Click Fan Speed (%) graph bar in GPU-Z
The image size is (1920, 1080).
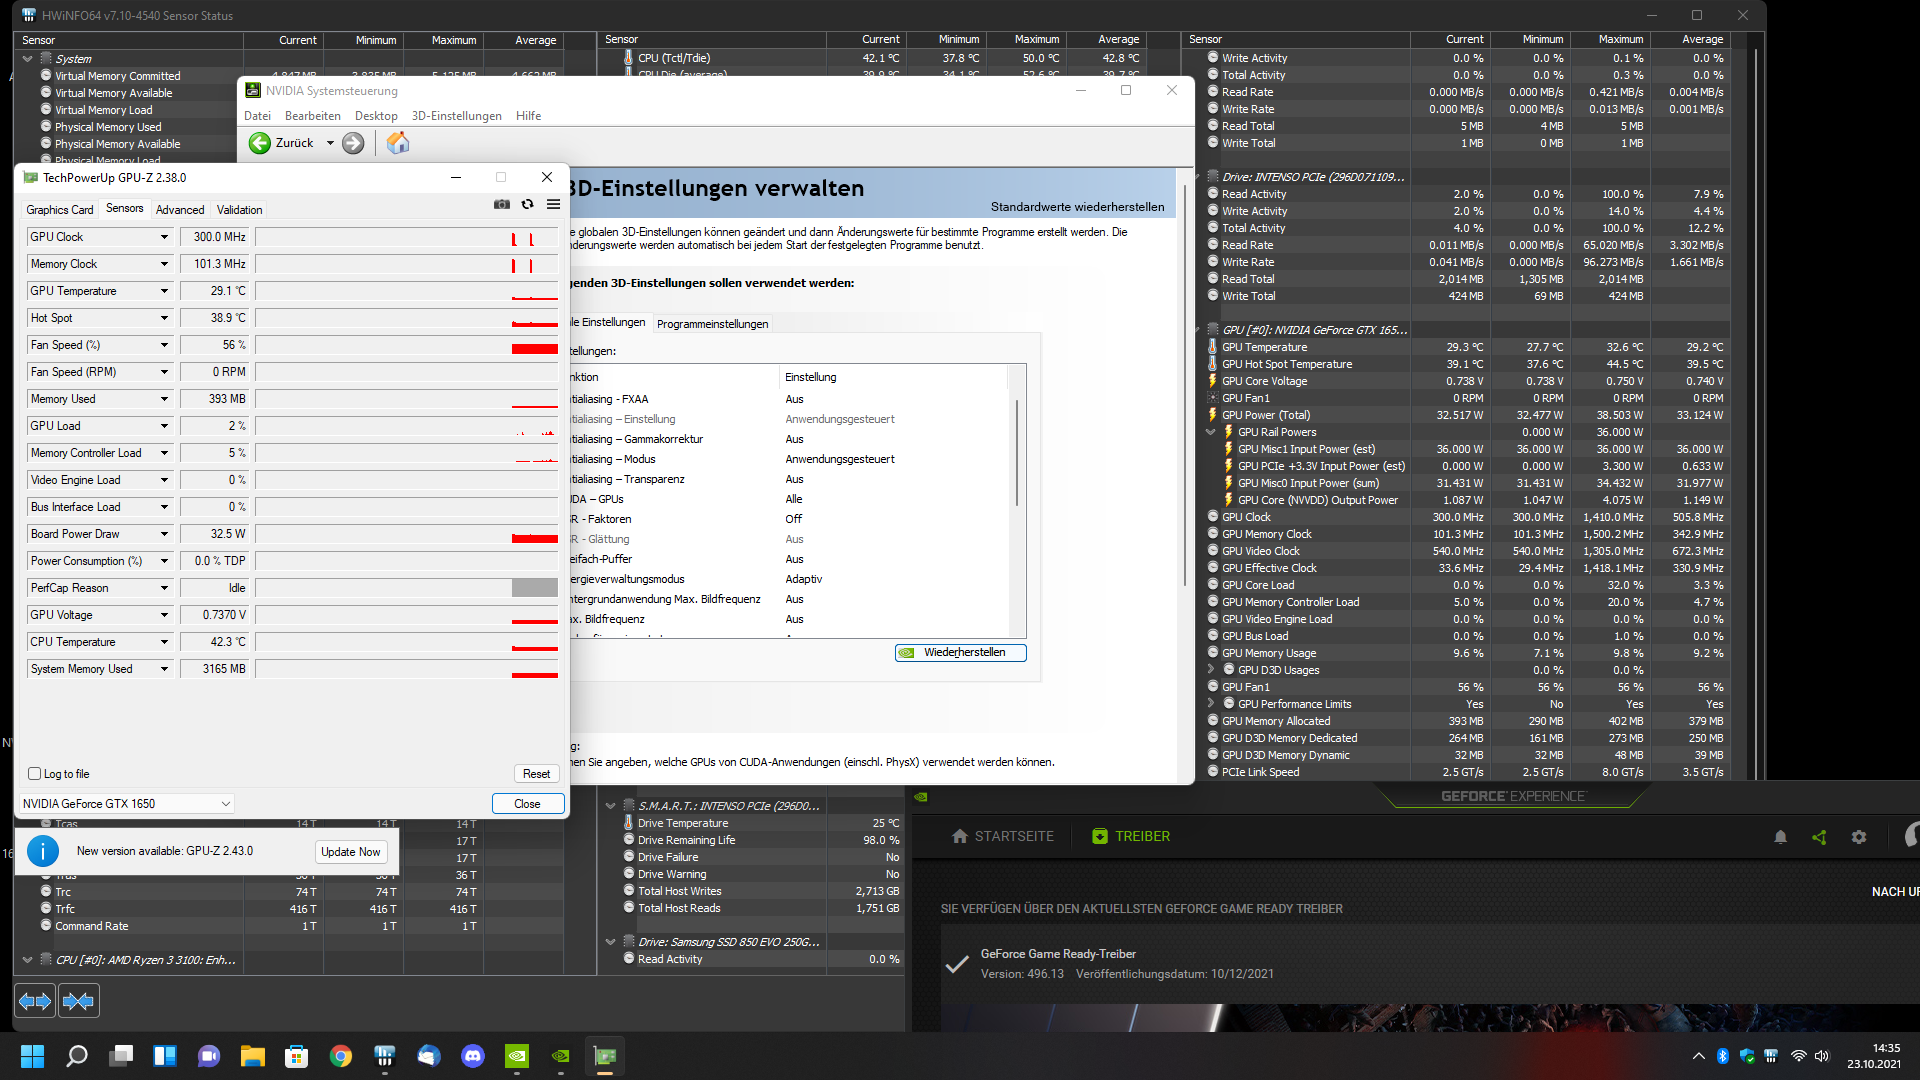(406, 345)
